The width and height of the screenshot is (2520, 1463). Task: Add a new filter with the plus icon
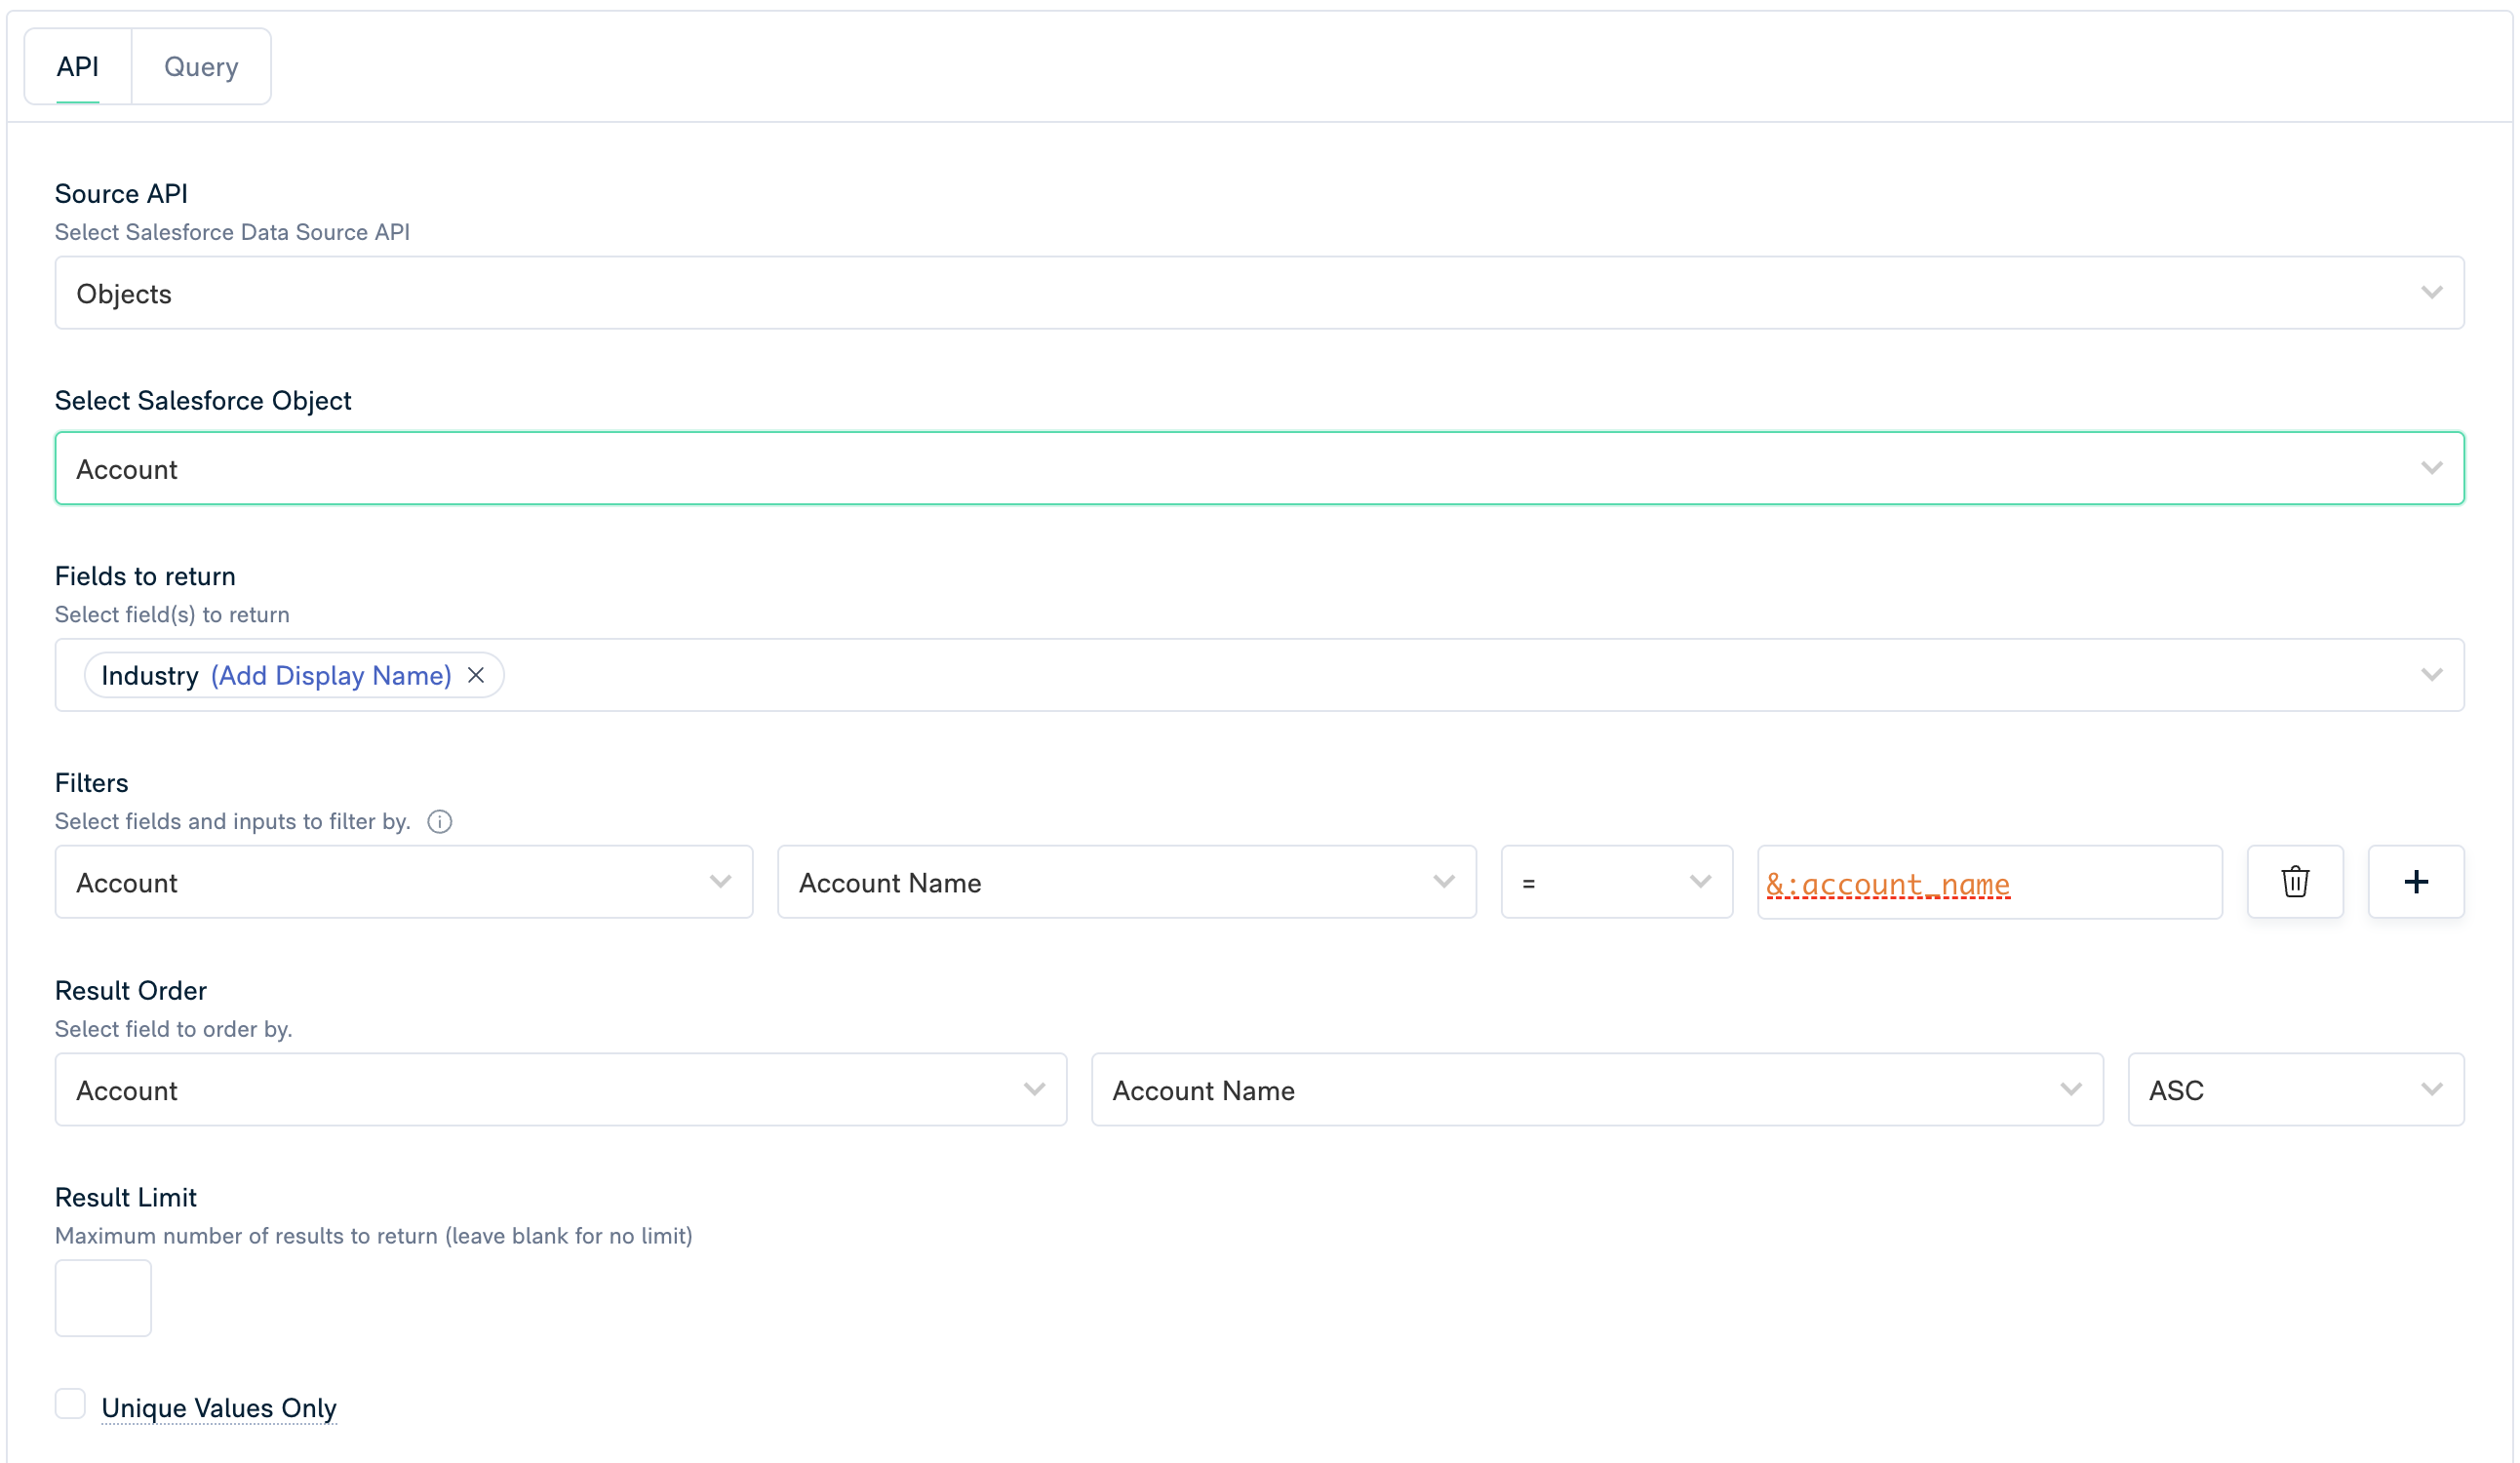(2415, 882)
